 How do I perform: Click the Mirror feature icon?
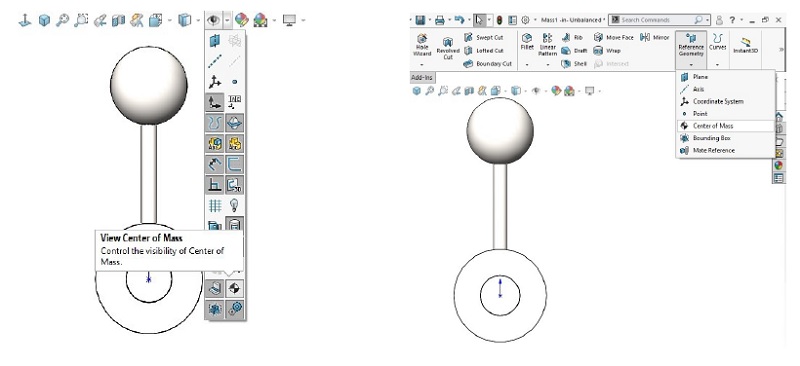(x=655, y=37)
